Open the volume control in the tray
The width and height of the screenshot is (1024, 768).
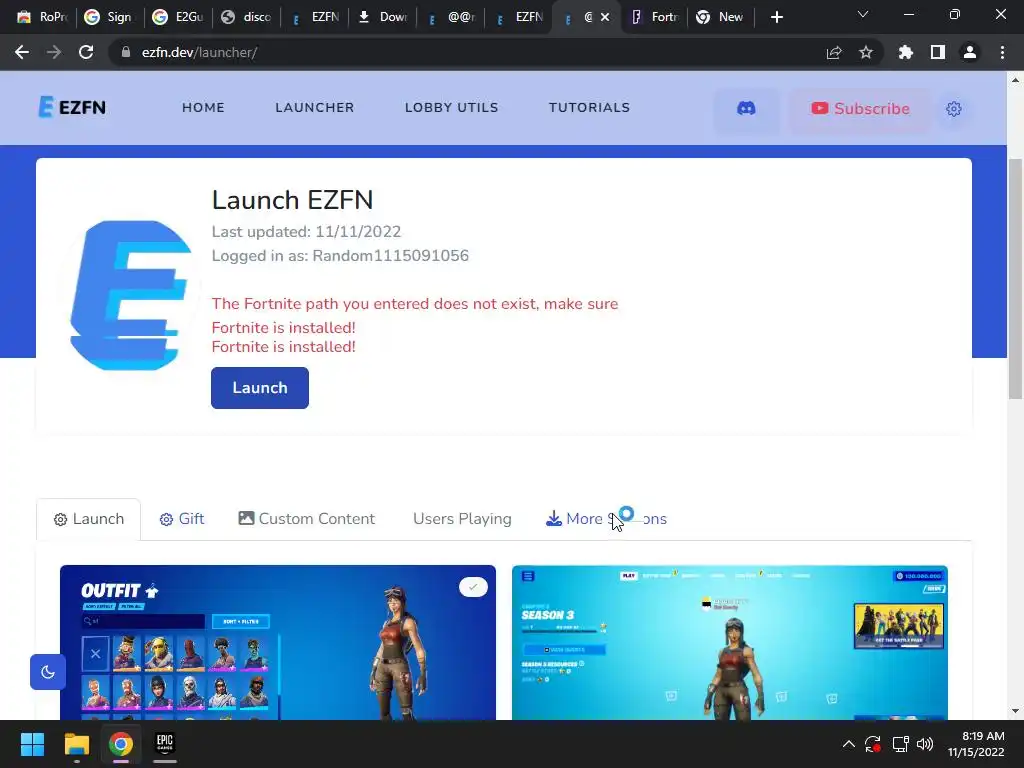(x=925, y=744)
